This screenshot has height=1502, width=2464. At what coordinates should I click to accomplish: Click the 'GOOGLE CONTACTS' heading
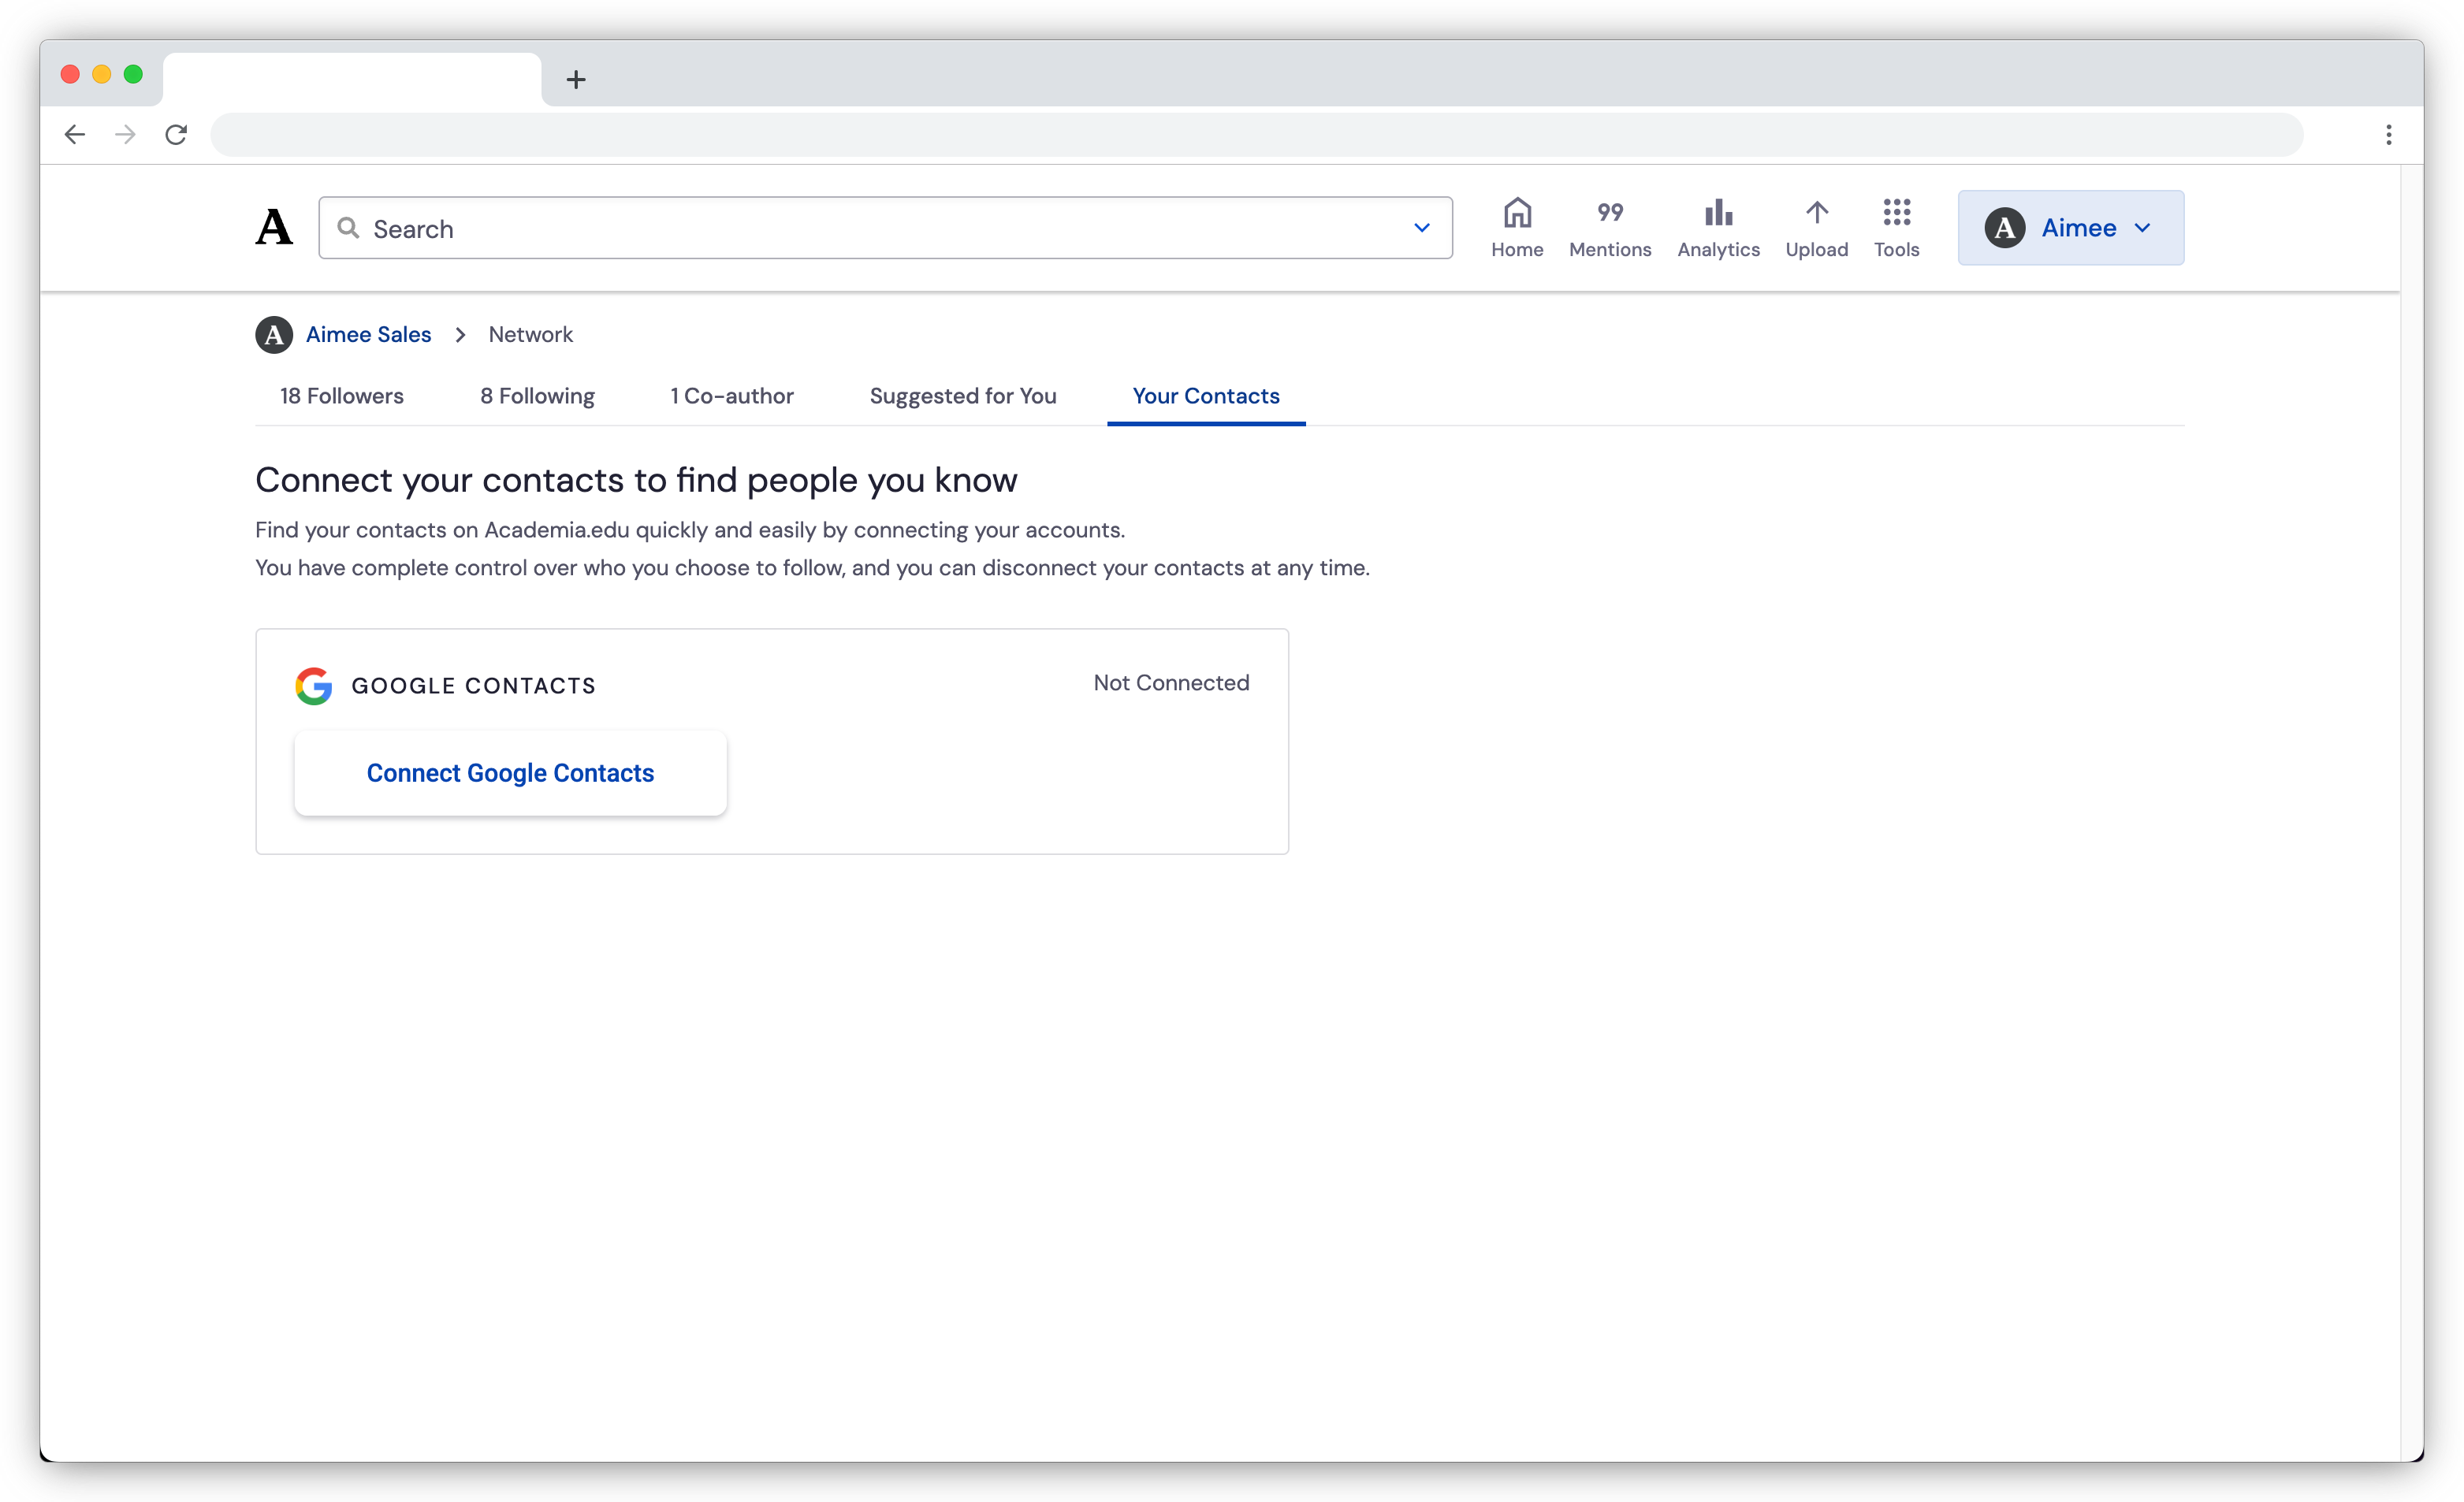[474, 686]
